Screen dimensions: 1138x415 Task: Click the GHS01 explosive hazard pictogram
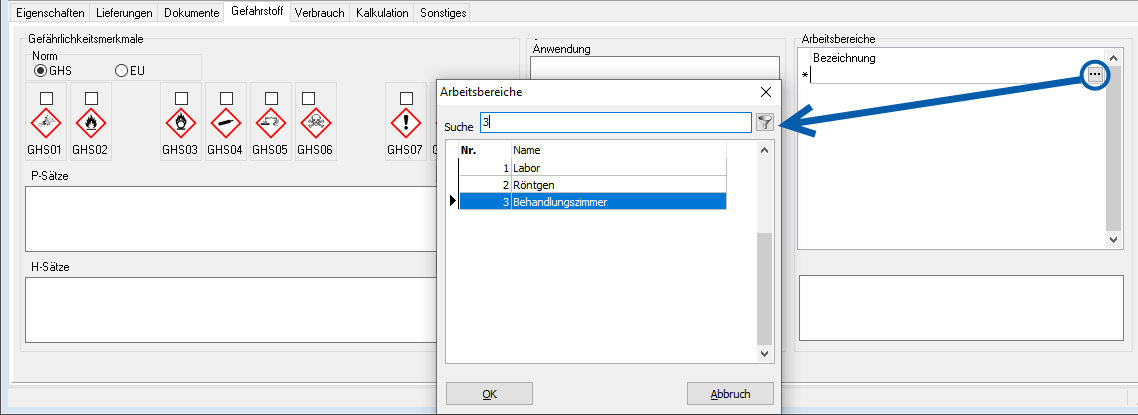(46, 125)
